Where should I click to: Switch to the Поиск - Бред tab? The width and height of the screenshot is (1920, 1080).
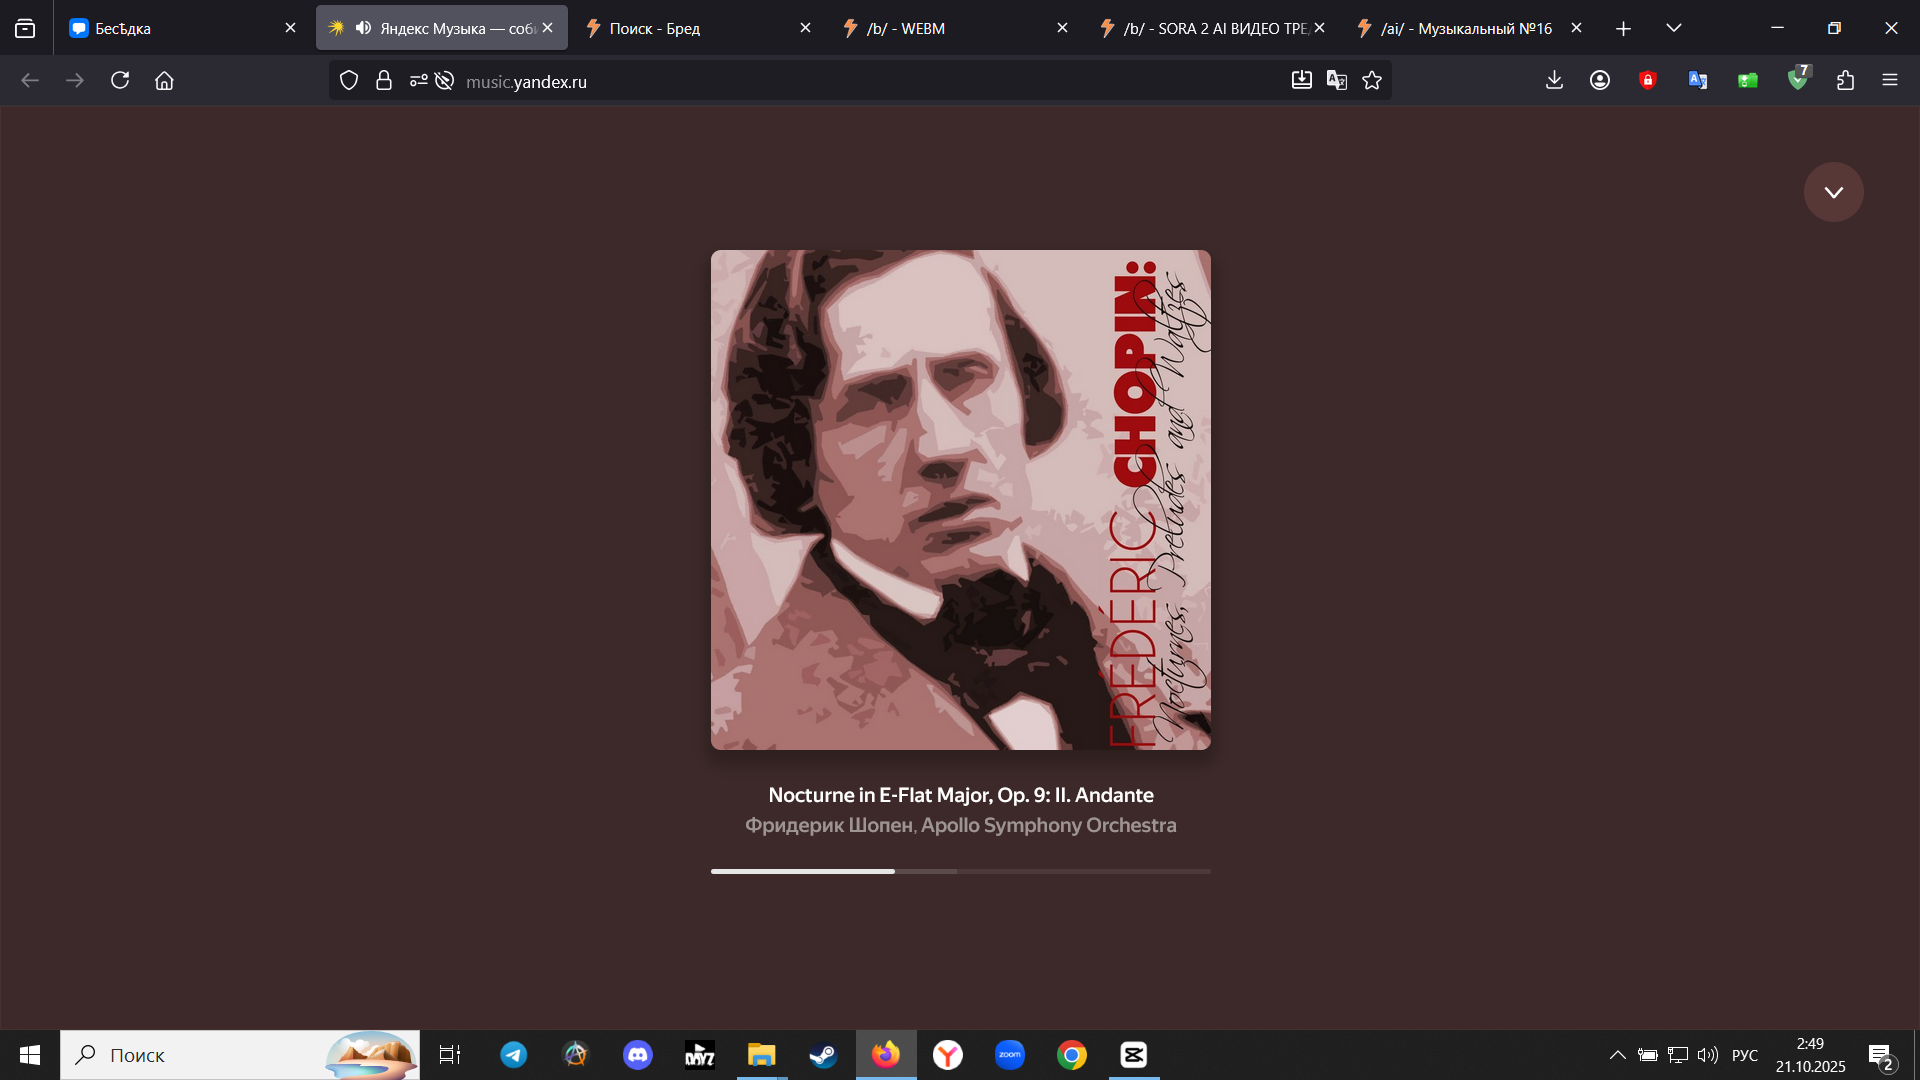pyautogui.click(x=690, y=28)
